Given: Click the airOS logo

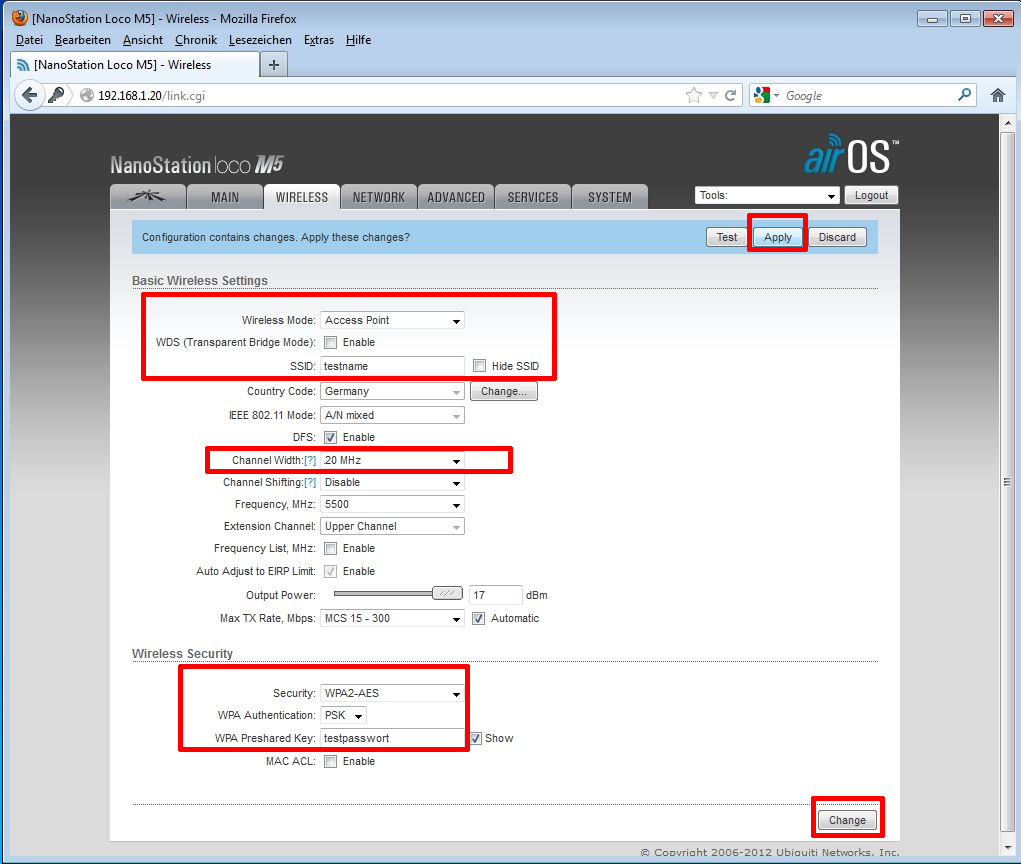Looking at the screenshot, I should coord(850,155).
